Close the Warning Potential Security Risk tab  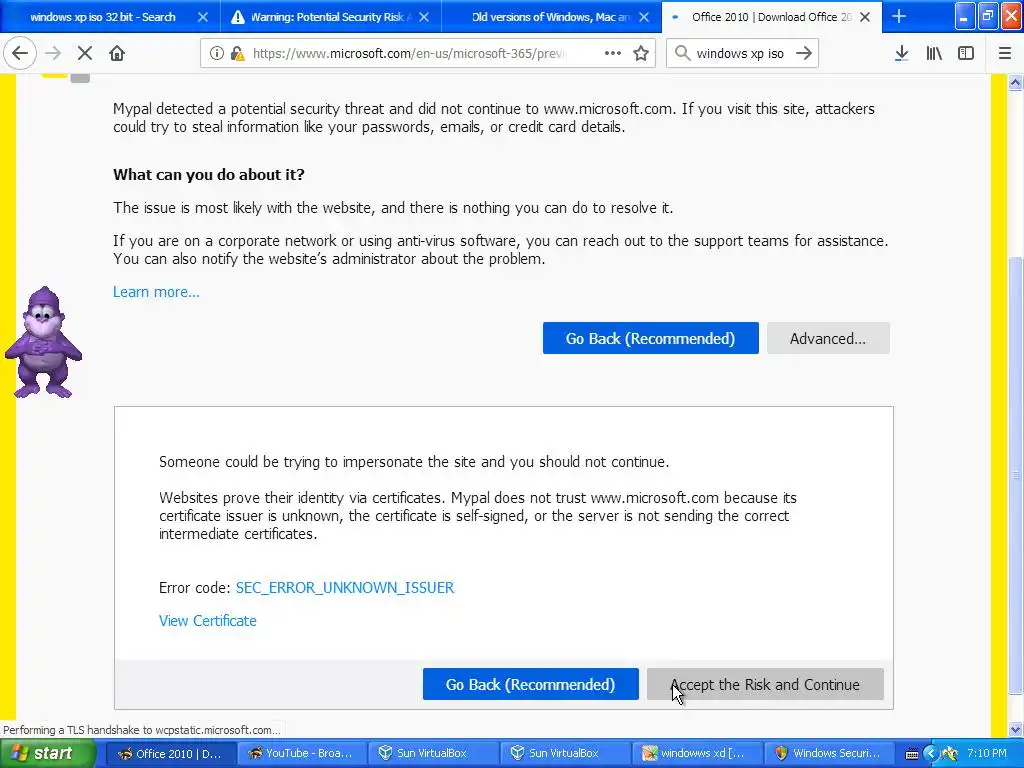coord(424,17)
